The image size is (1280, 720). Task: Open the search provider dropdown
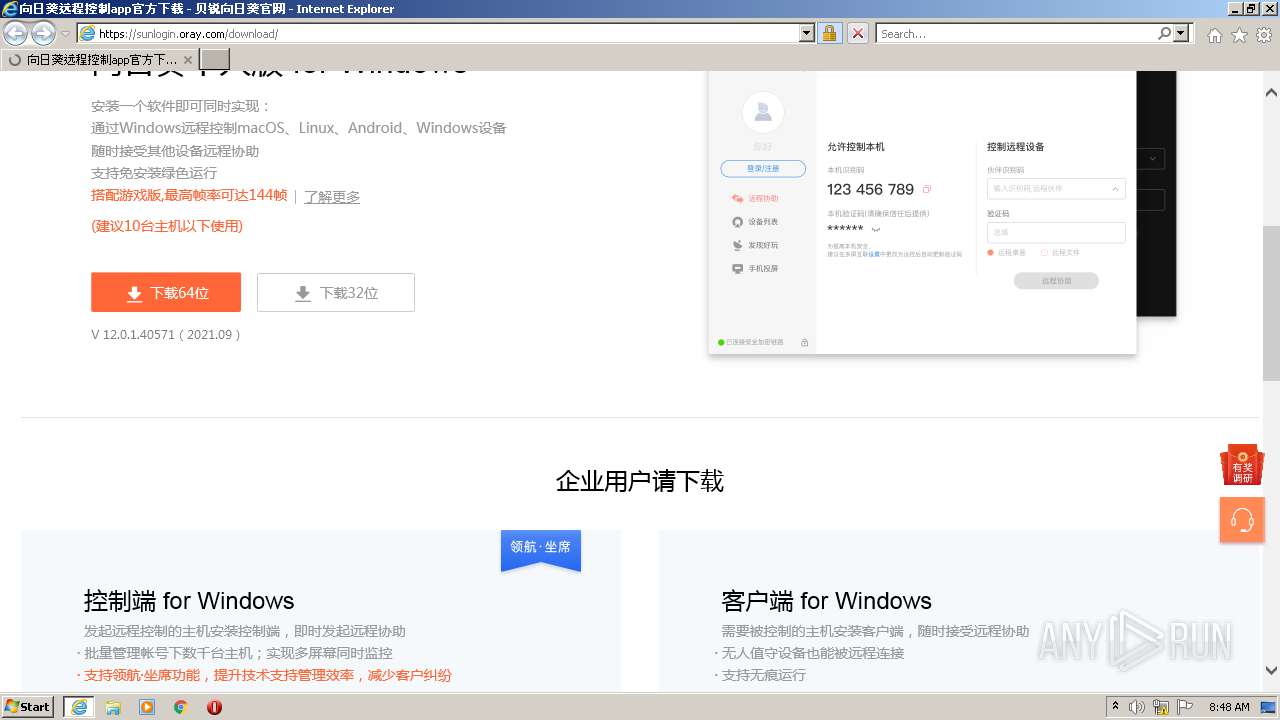[x=1182, y=33]
